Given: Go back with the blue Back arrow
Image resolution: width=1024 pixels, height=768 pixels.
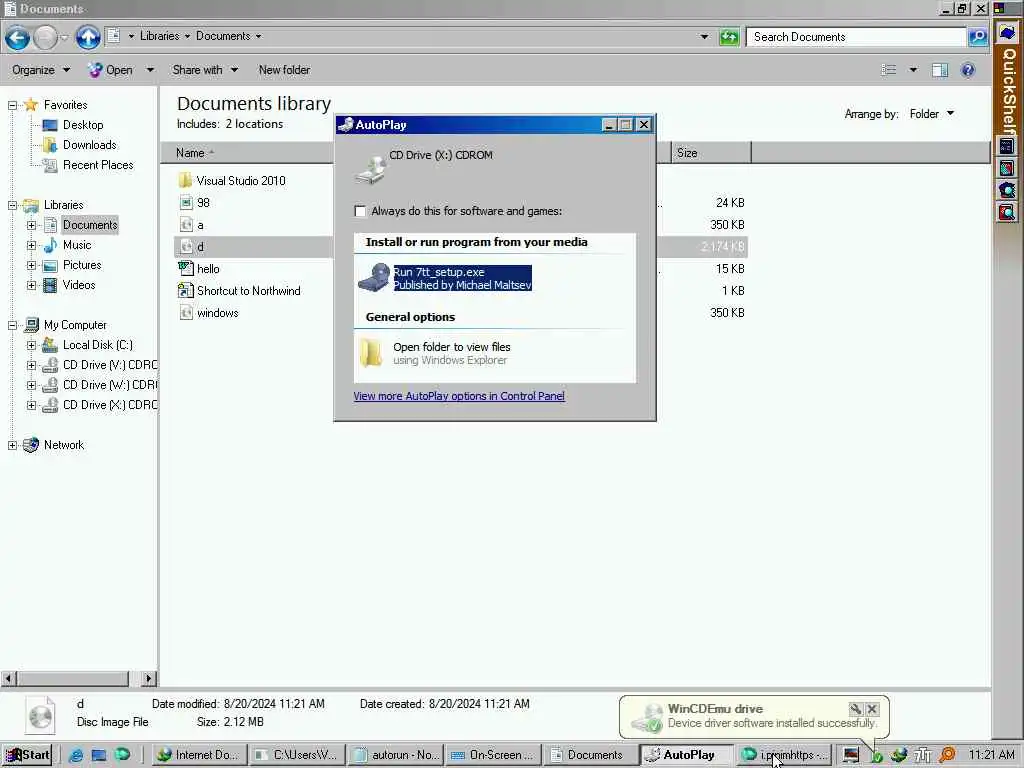Looking at the screenshot, I should coord(18,37).
